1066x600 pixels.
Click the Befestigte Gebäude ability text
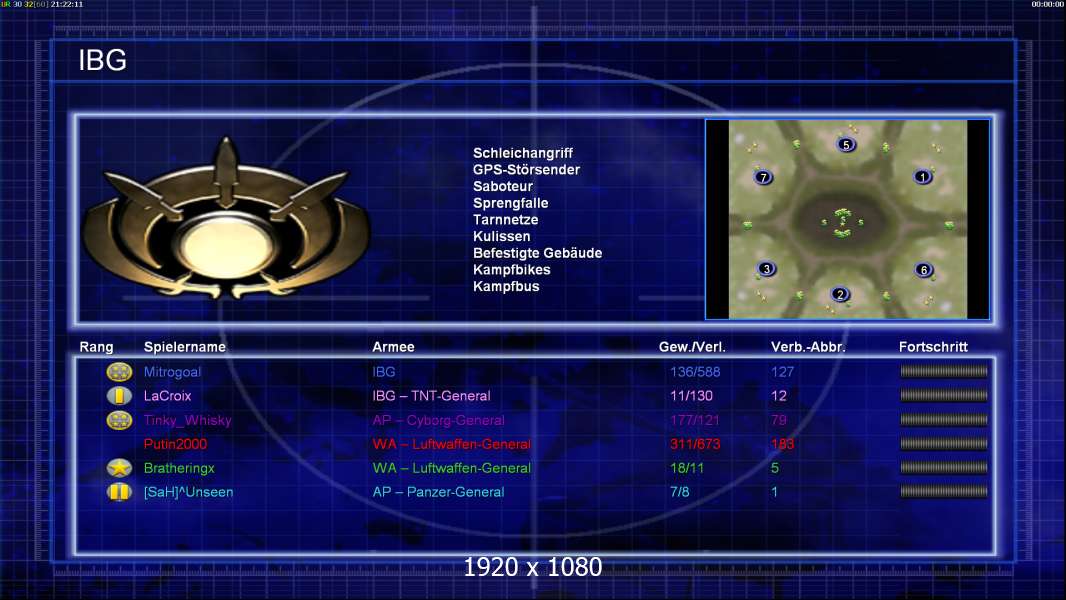537,253
